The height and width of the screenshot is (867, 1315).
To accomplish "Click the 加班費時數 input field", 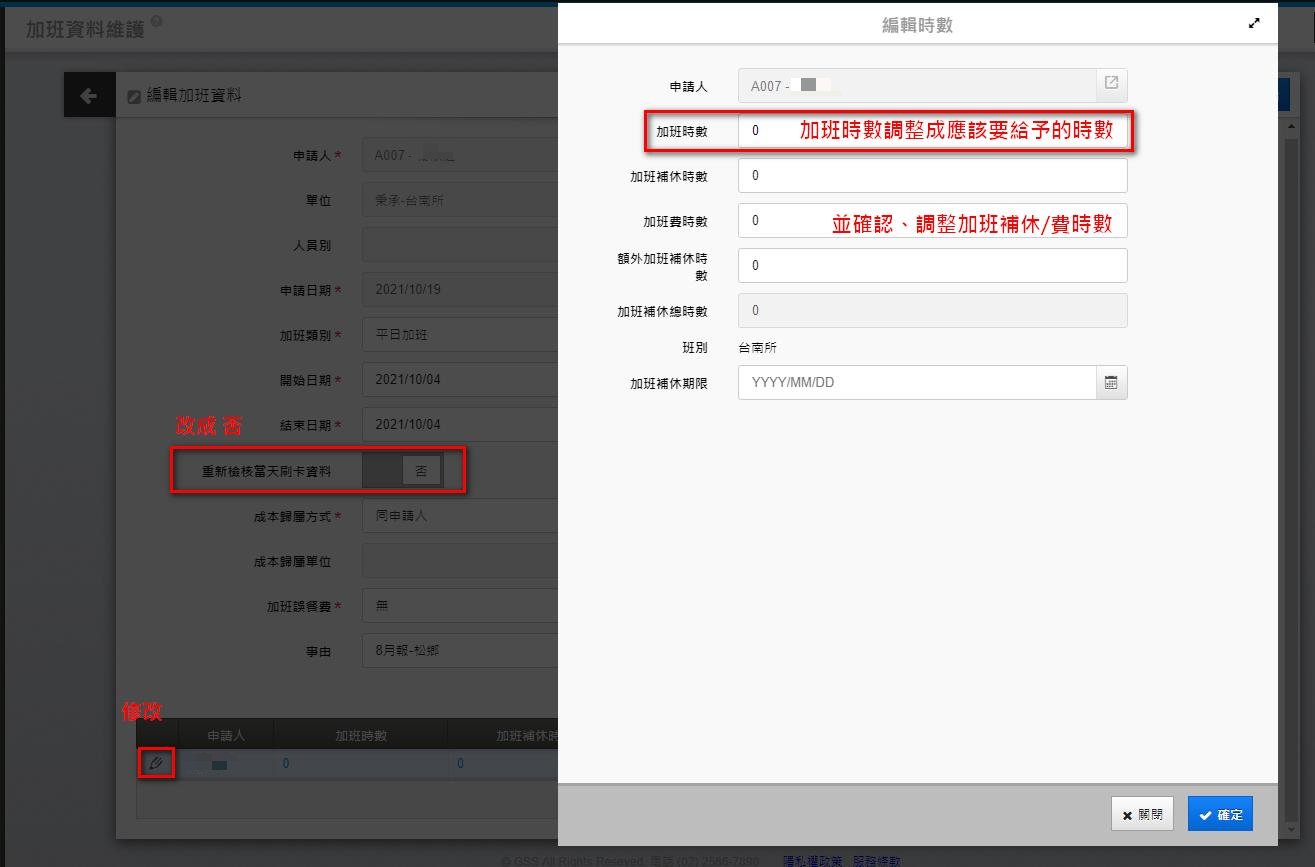I will click(932, 220).
